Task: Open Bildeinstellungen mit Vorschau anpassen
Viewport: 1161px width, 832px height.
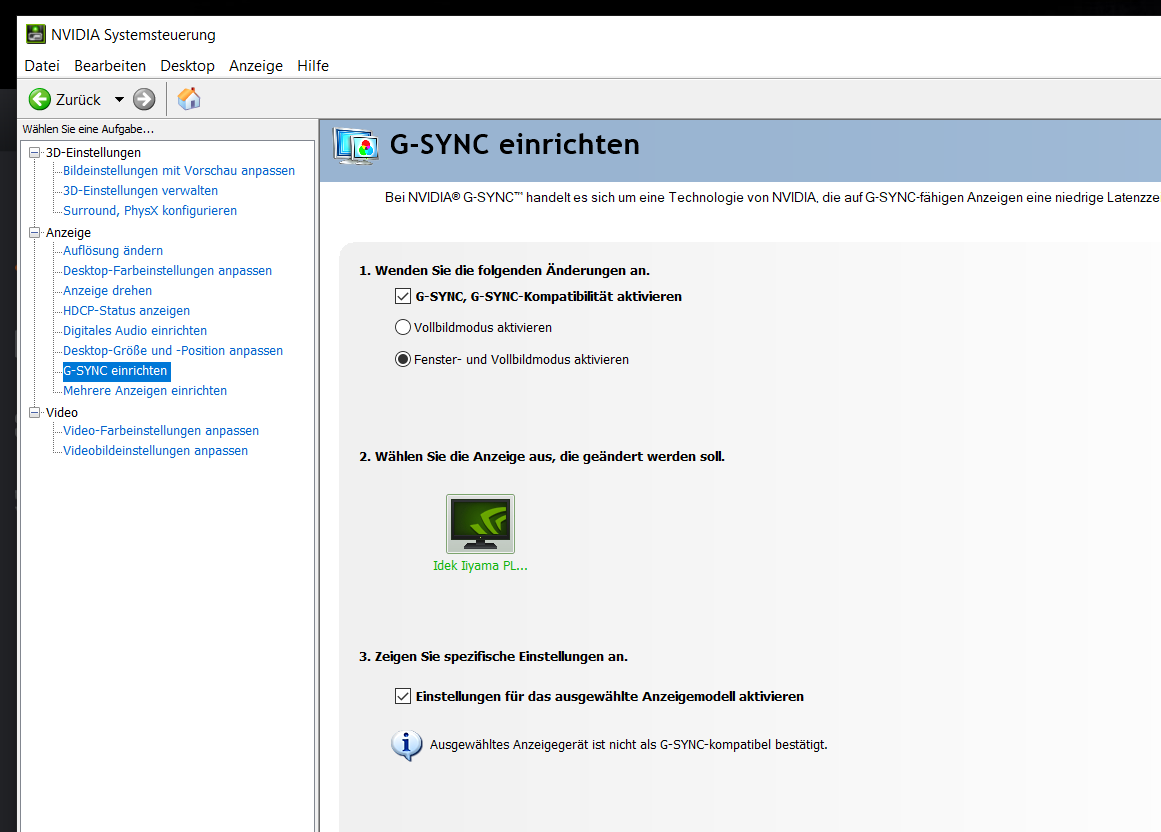Action: (x=178, y=171)
